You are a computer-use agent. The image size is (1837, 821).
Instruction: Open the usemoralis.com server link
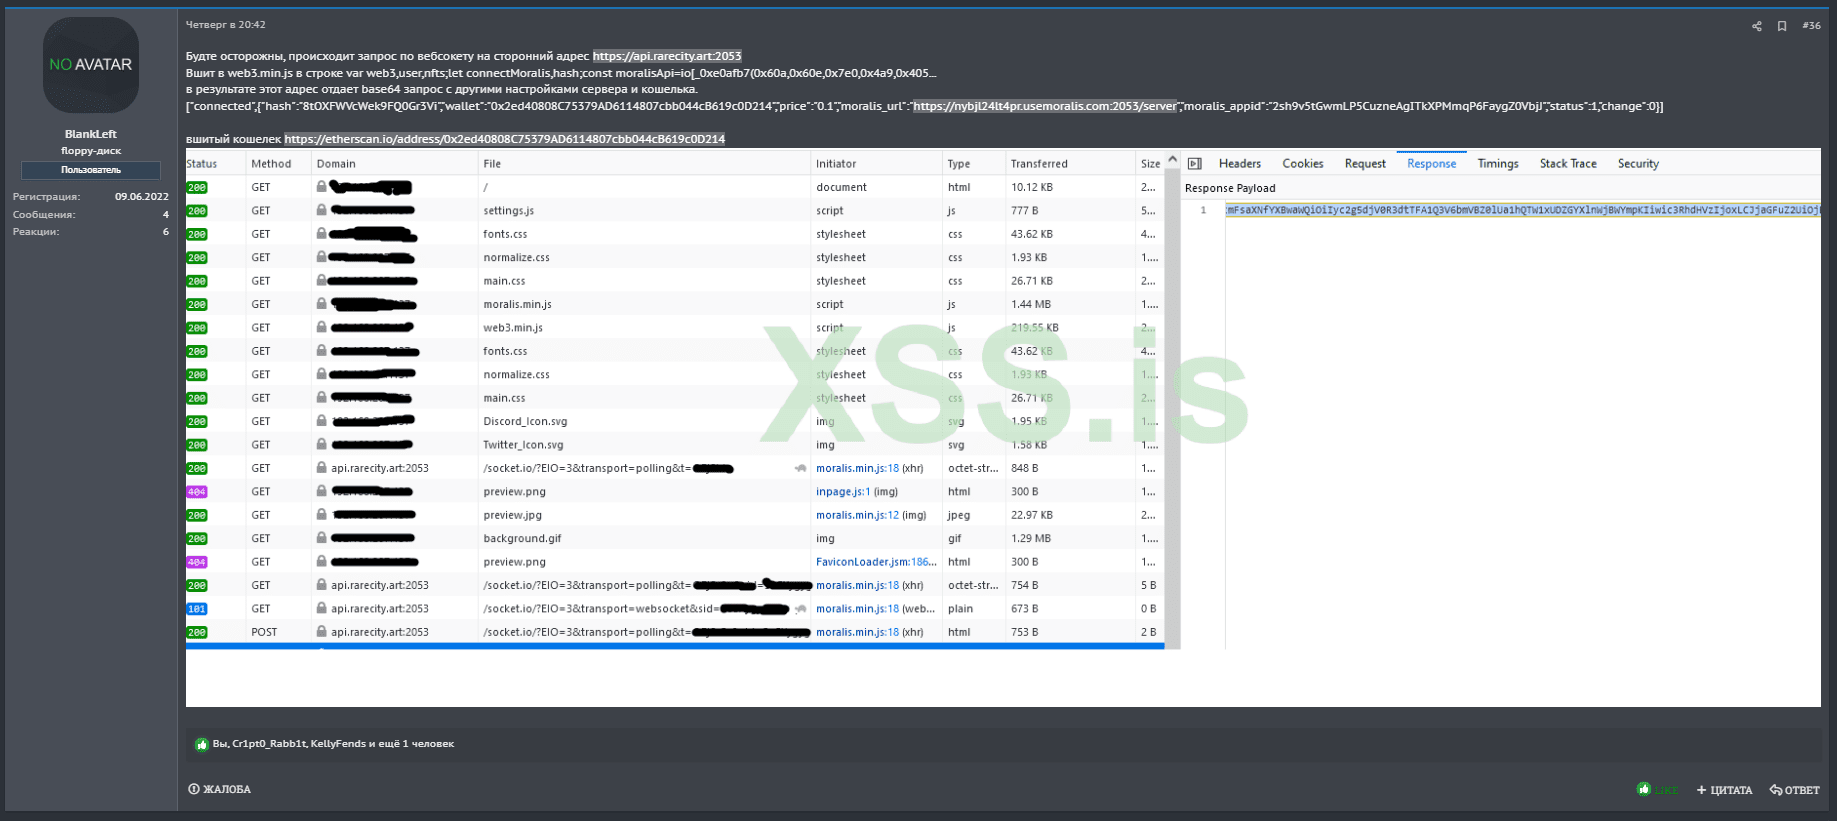point(1045,106)
